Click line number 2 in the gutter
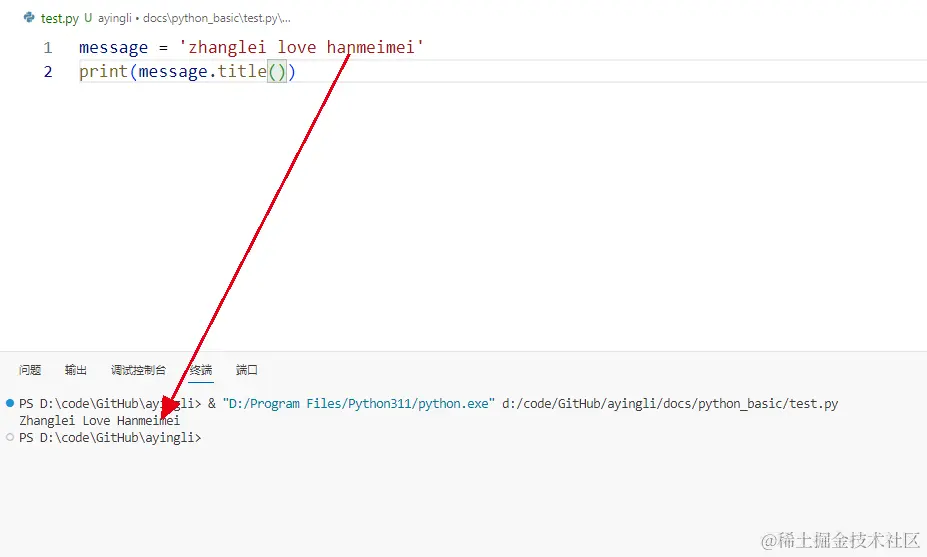The image size is (927, 557). click(48, 72)
